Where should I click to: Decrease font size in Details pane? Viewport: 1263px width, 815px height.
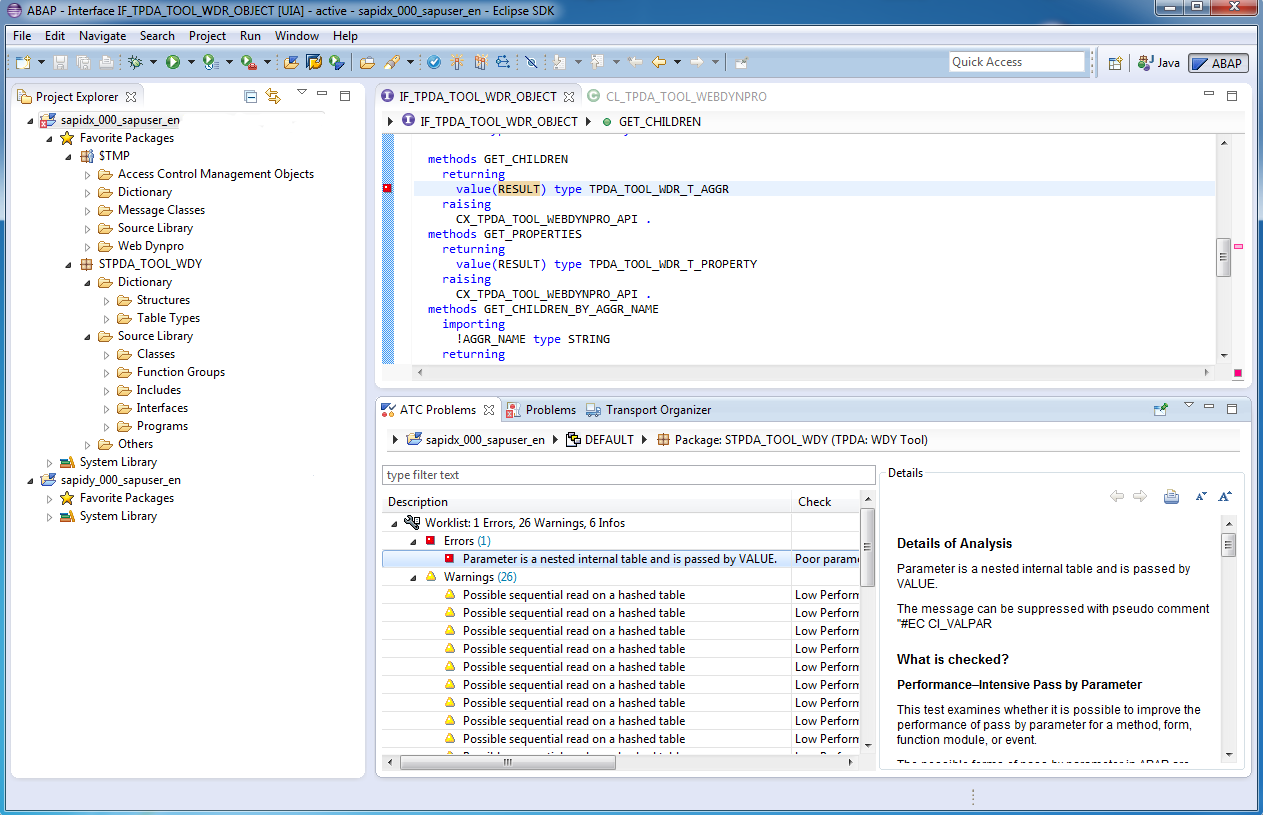(x=1202, y=497)
